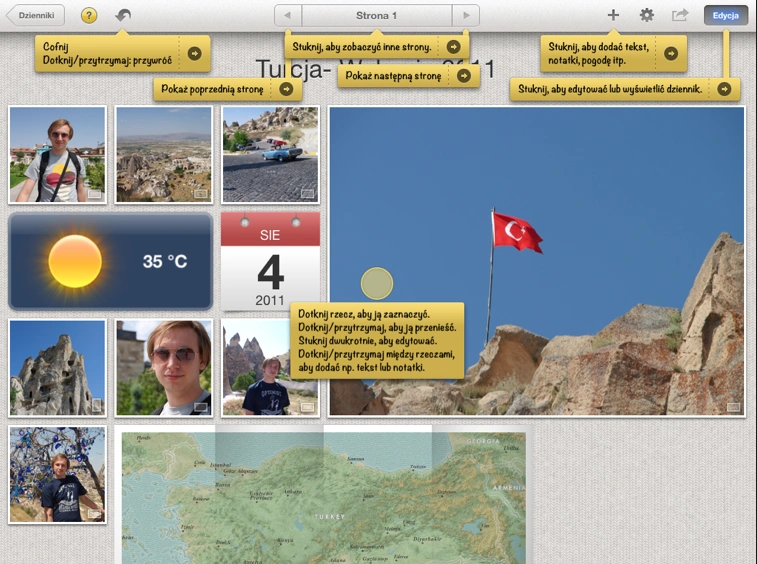Tap the sun icon in weather widget

click(75, 261)
